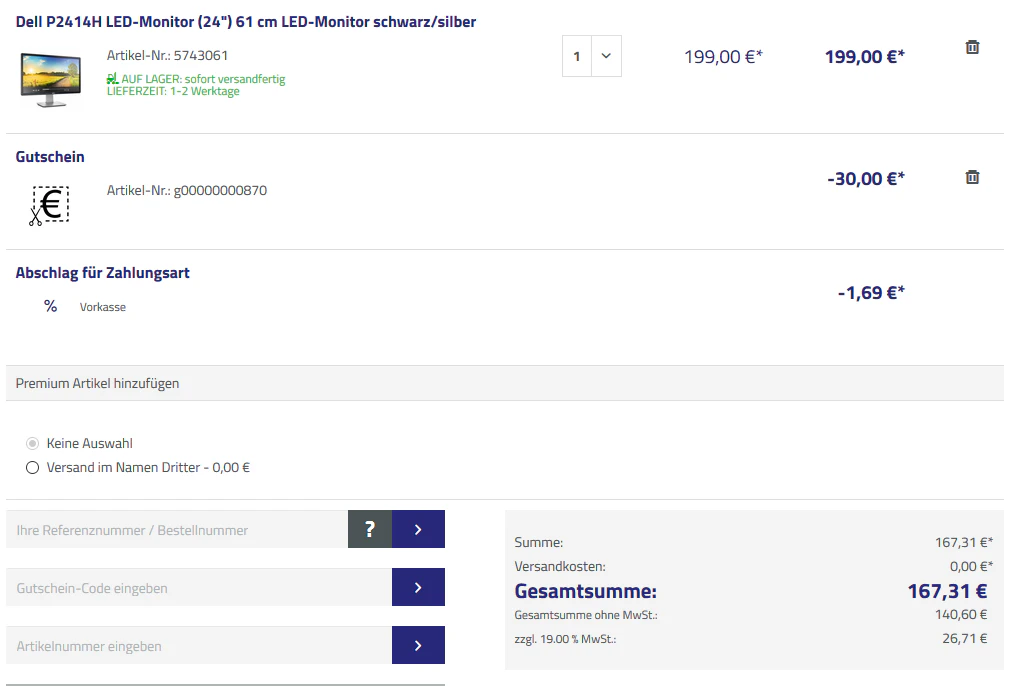The height and width of the screenshot is (686, 1010).
Task: Open the Dell P2414H LED-Monitor title link
Action: click(245, 22)
